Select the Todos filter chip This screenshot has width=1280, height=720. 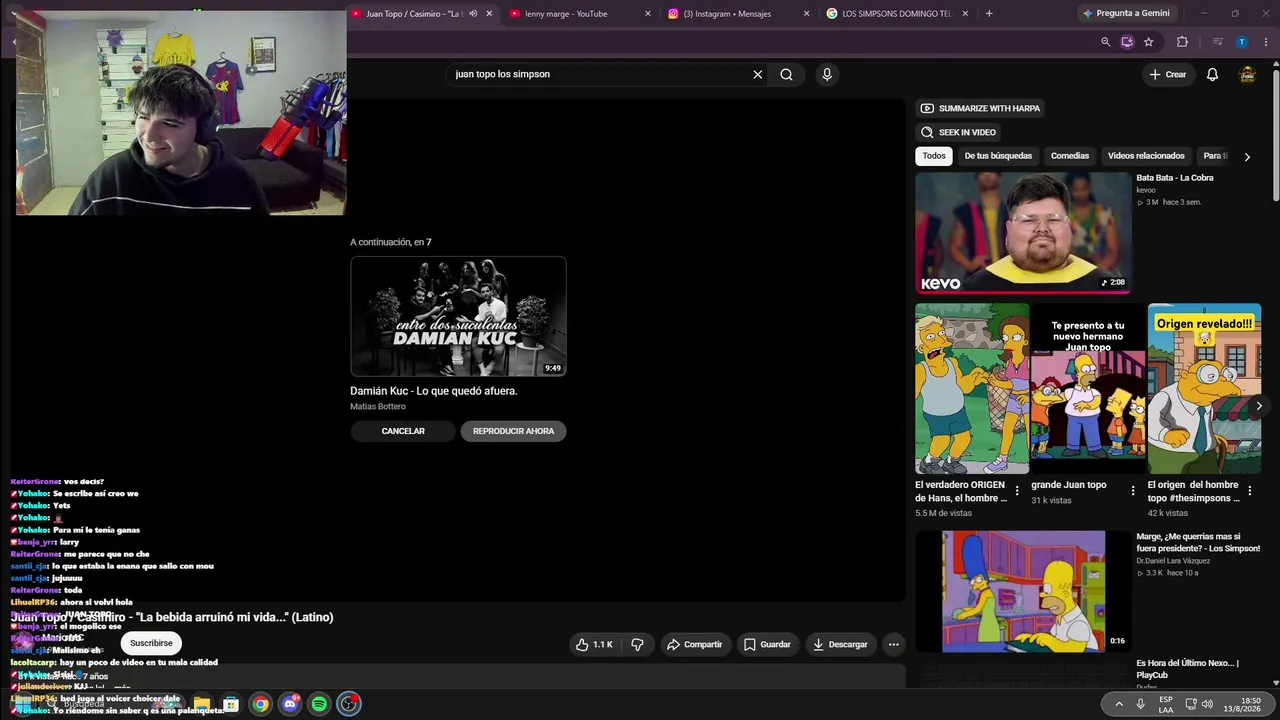point(934,156)
